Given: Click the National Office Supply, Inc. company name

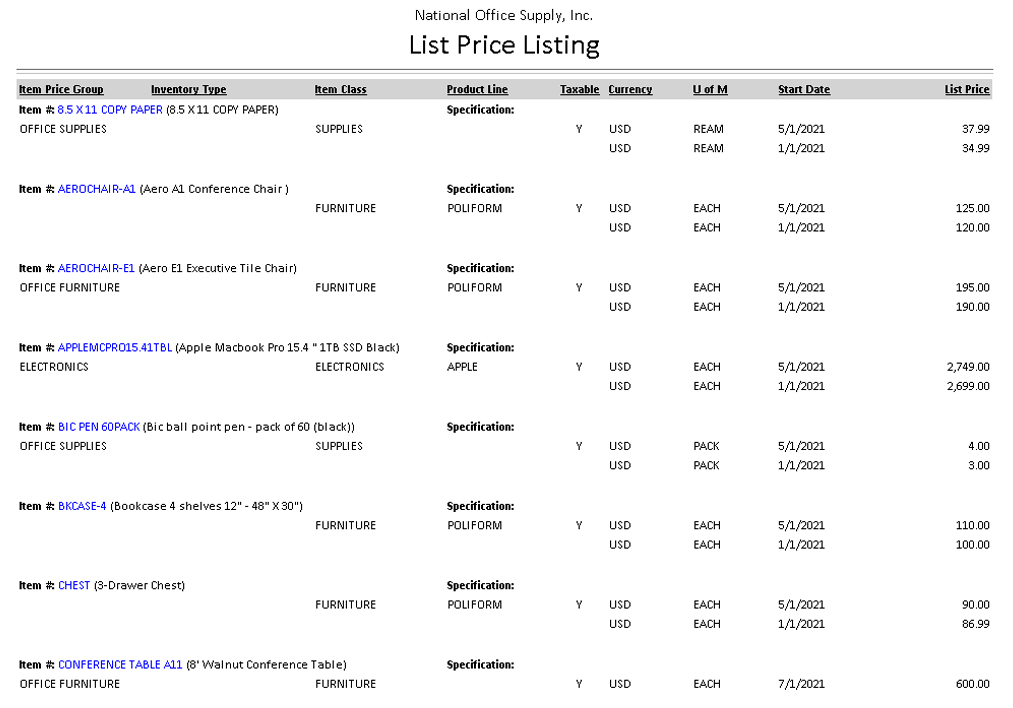Looking at the screenshot, I should (504, 15).
